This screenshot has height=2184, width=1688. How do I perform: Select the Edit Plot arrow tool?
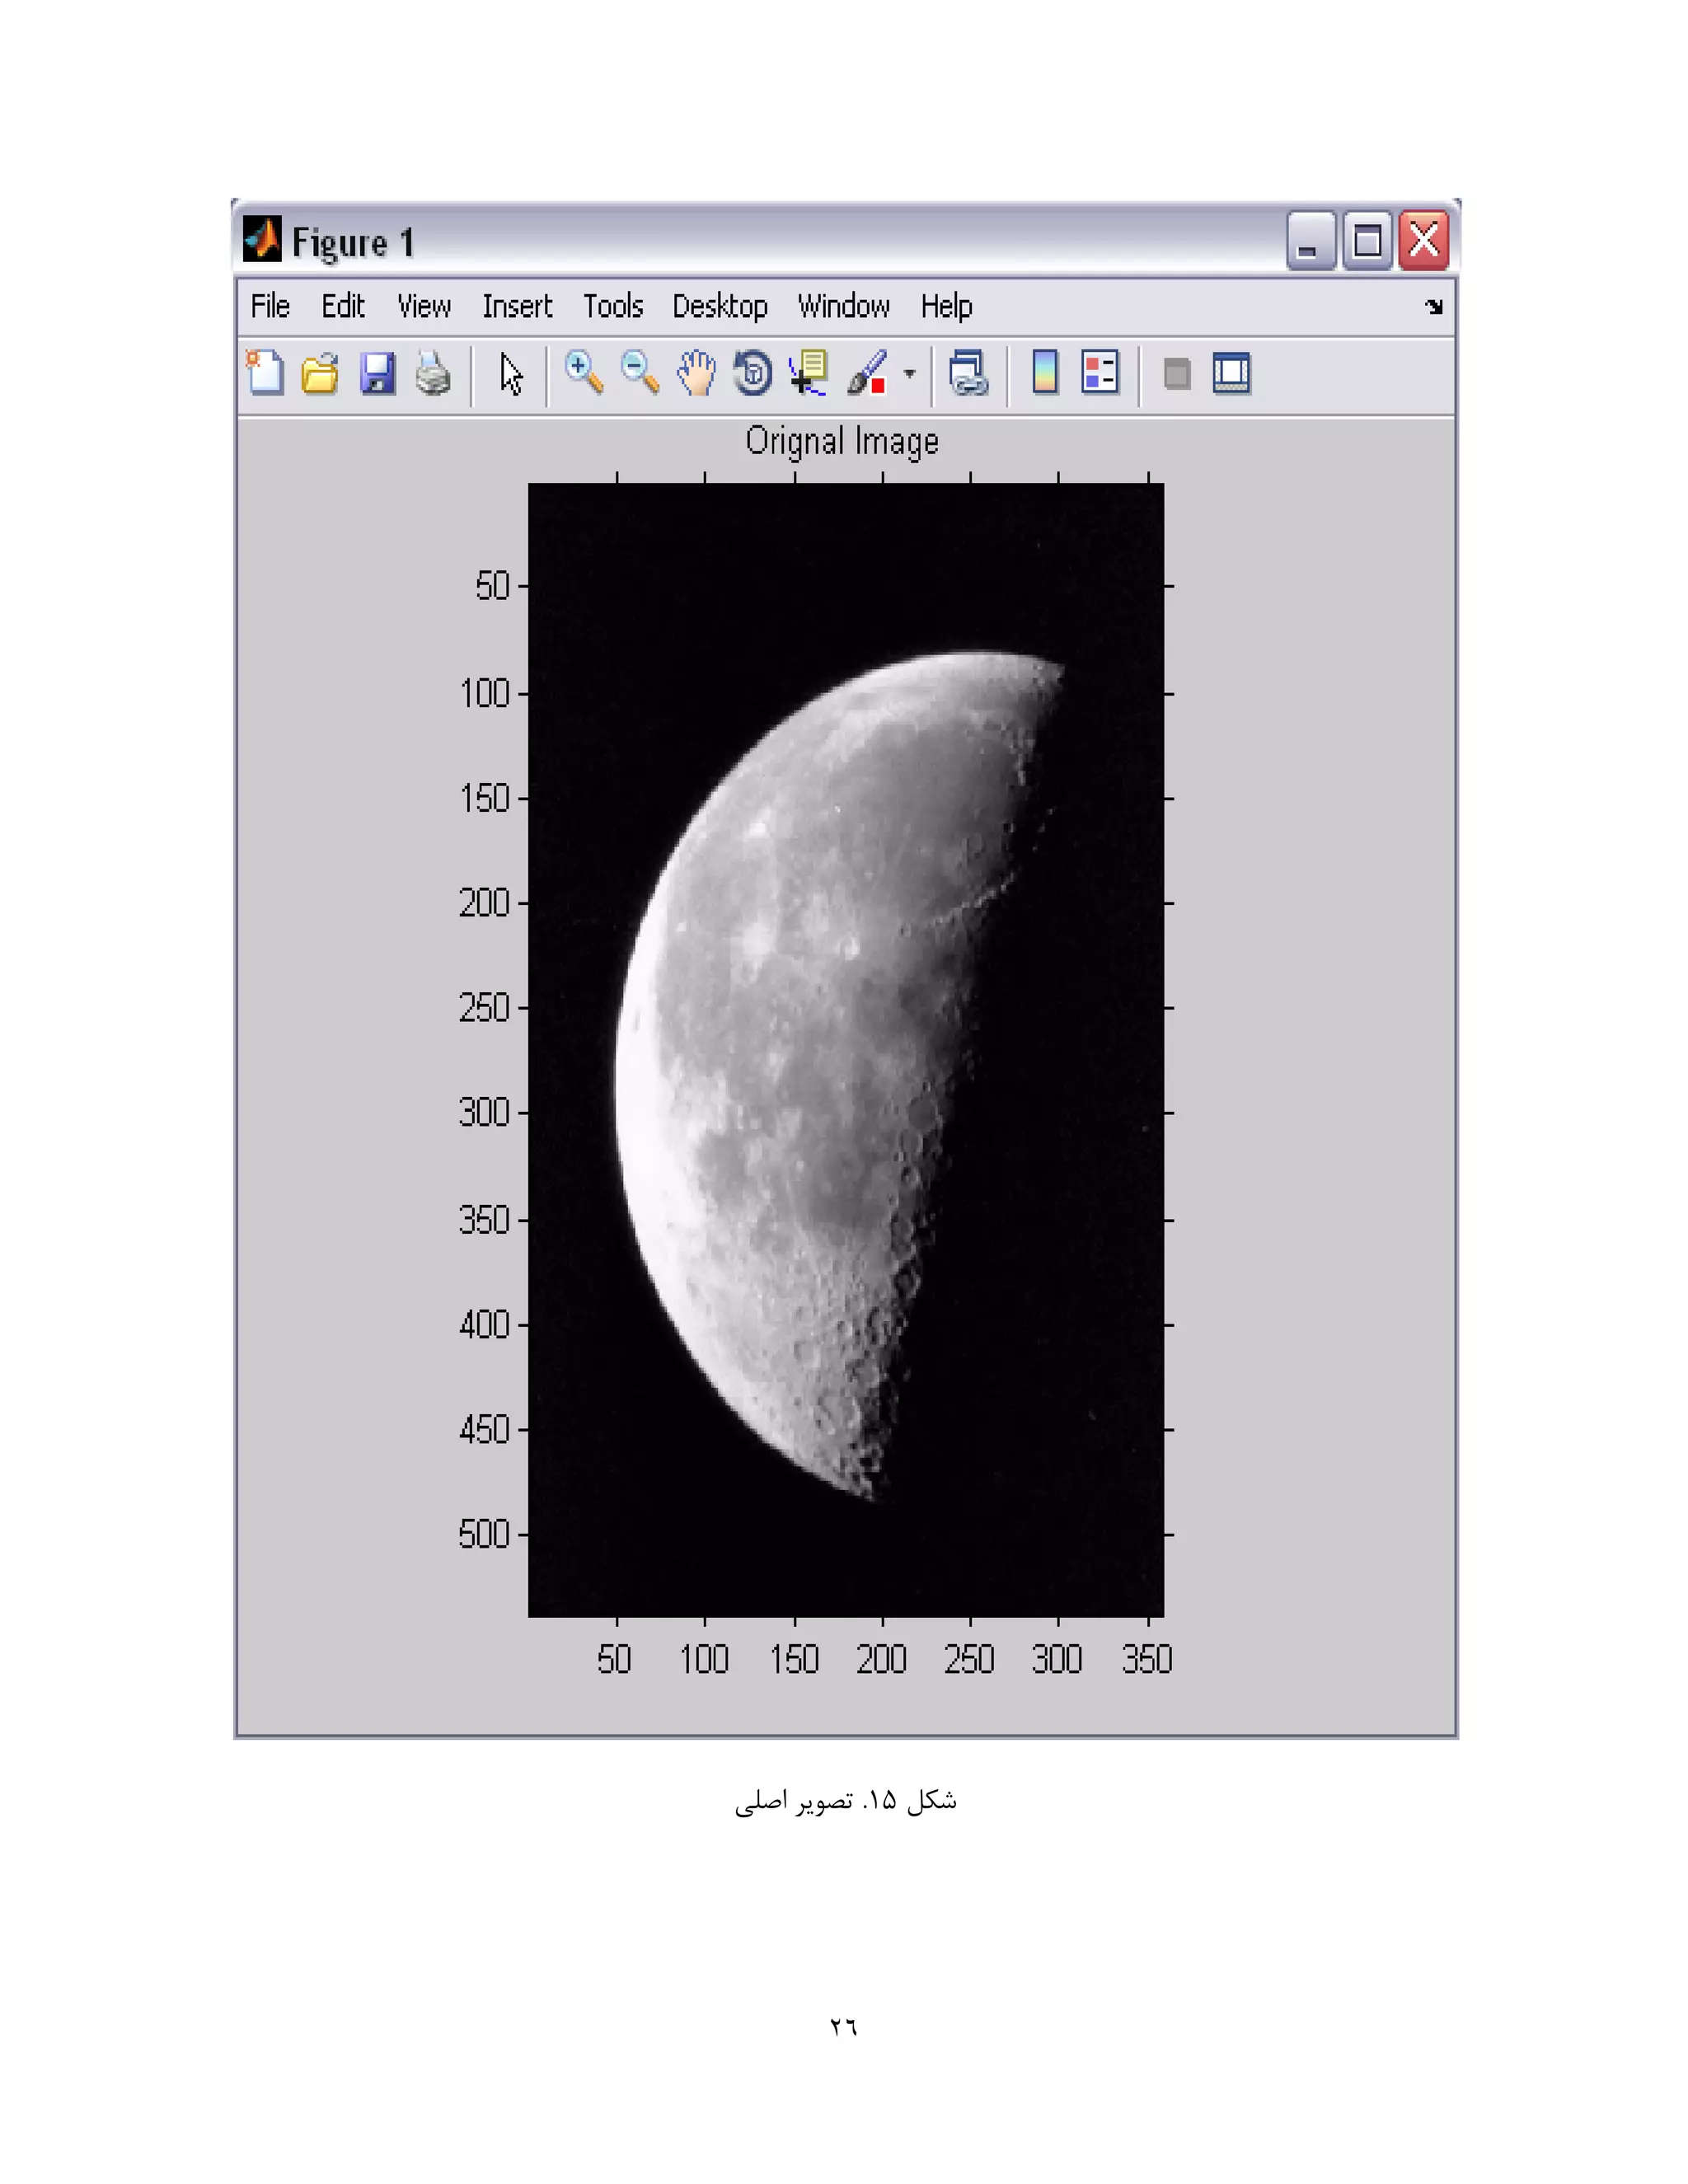coord(511,375)
